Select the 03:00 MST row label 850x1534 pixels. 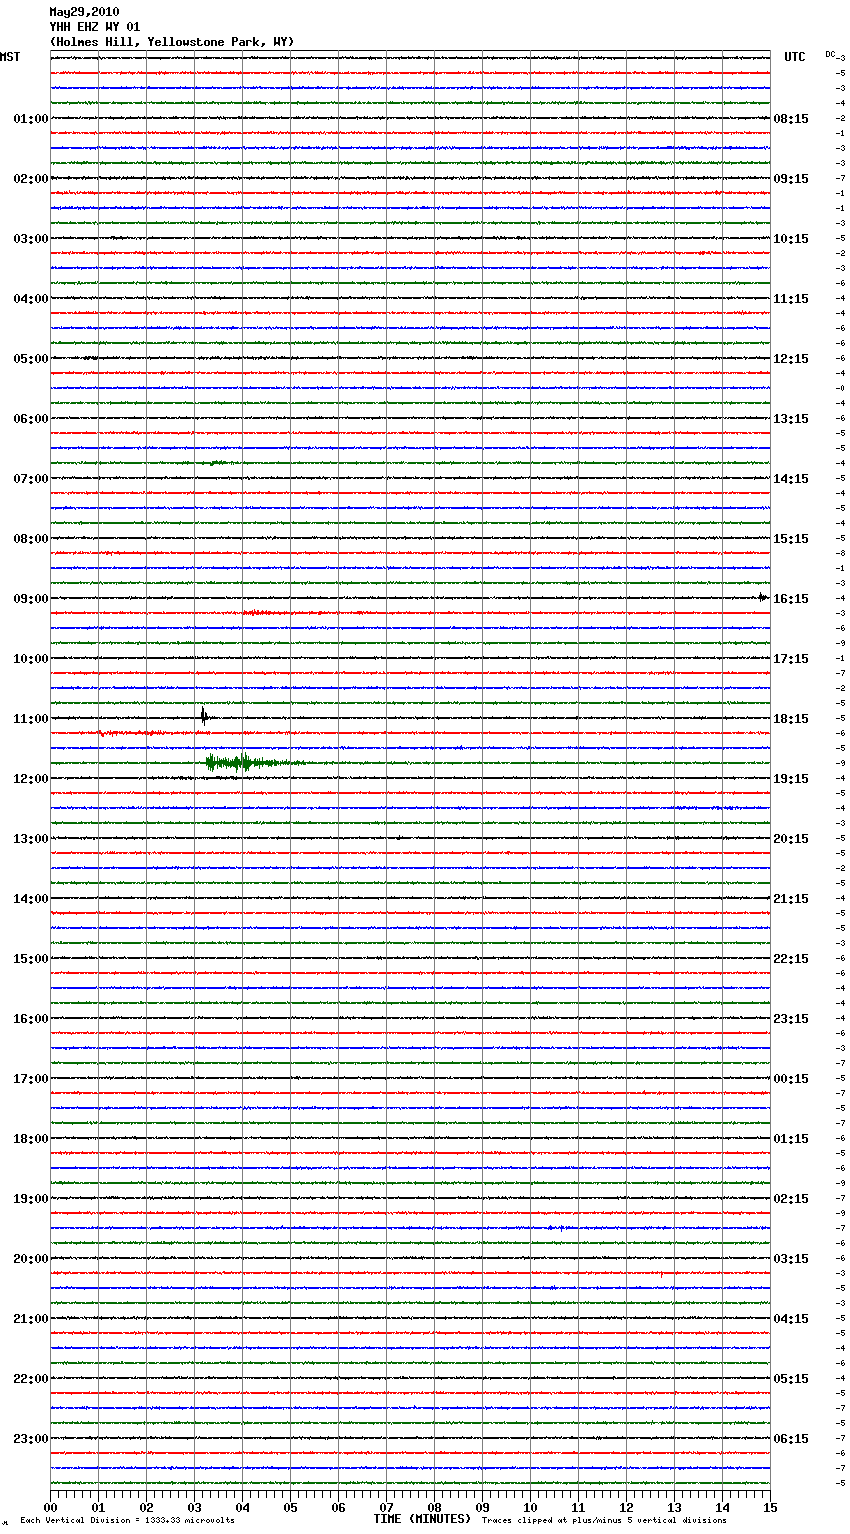point(31,239)
